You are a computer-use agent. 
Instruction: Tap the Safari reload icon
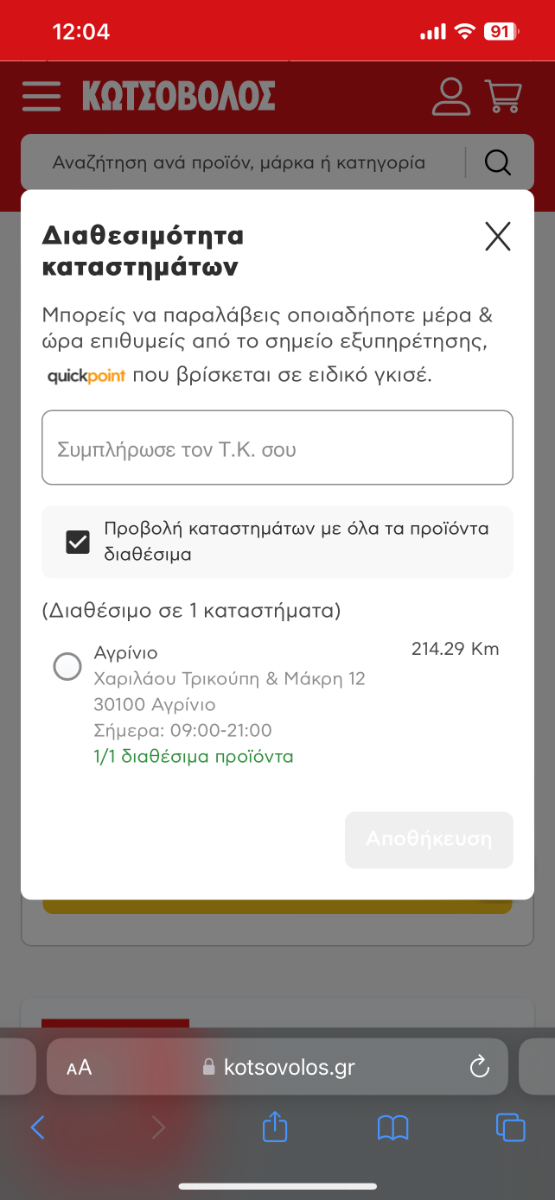pyautogui.click(x=479, y=1067)
